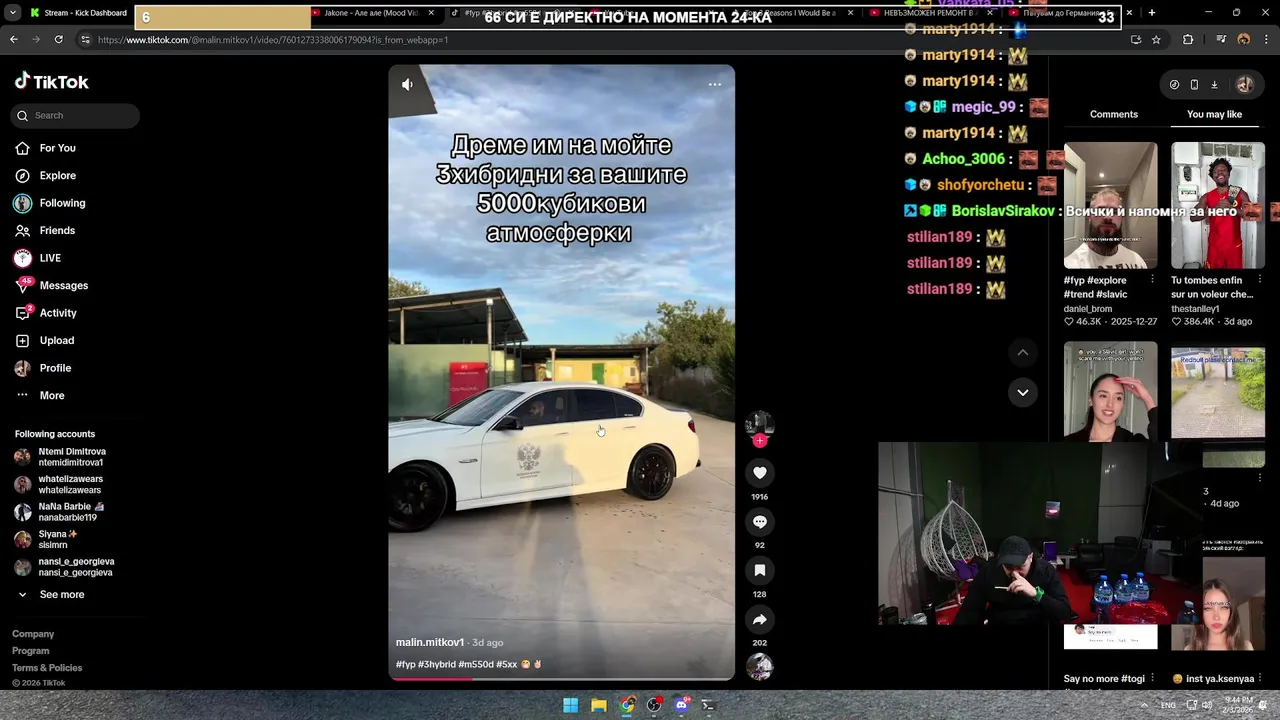This screenshot has width=1280, height=720.
Task: Click the TikTok coins icon in top pill
Action: pyautogui.click(x=1174, y=85)
